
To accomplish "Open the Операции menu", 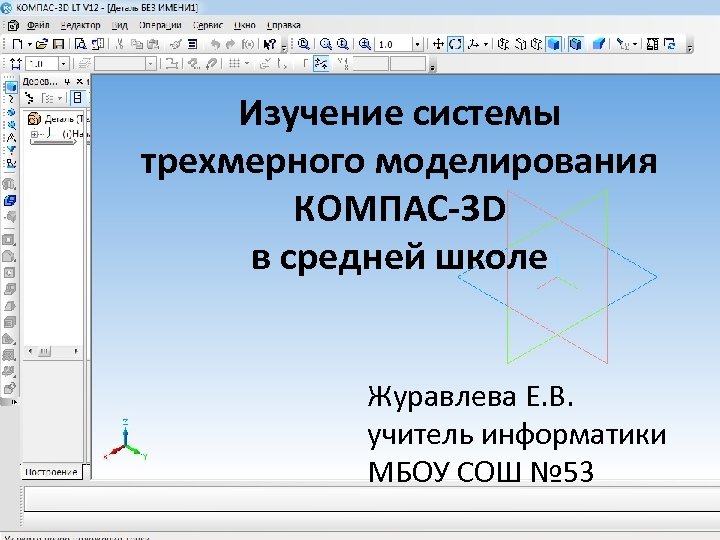I will (x=160, y=25).
